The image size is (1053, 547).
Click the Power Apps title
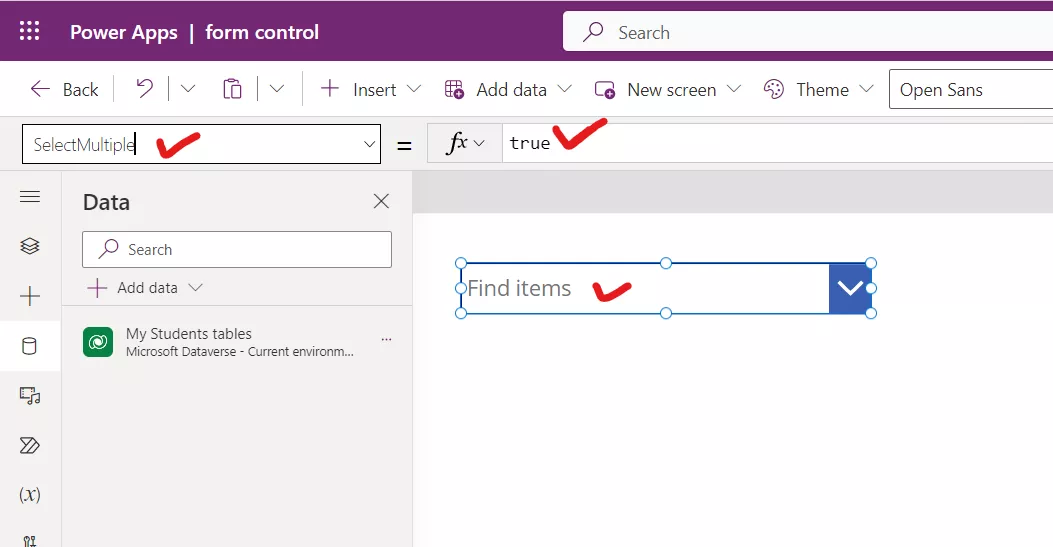[x=124, y=32]
